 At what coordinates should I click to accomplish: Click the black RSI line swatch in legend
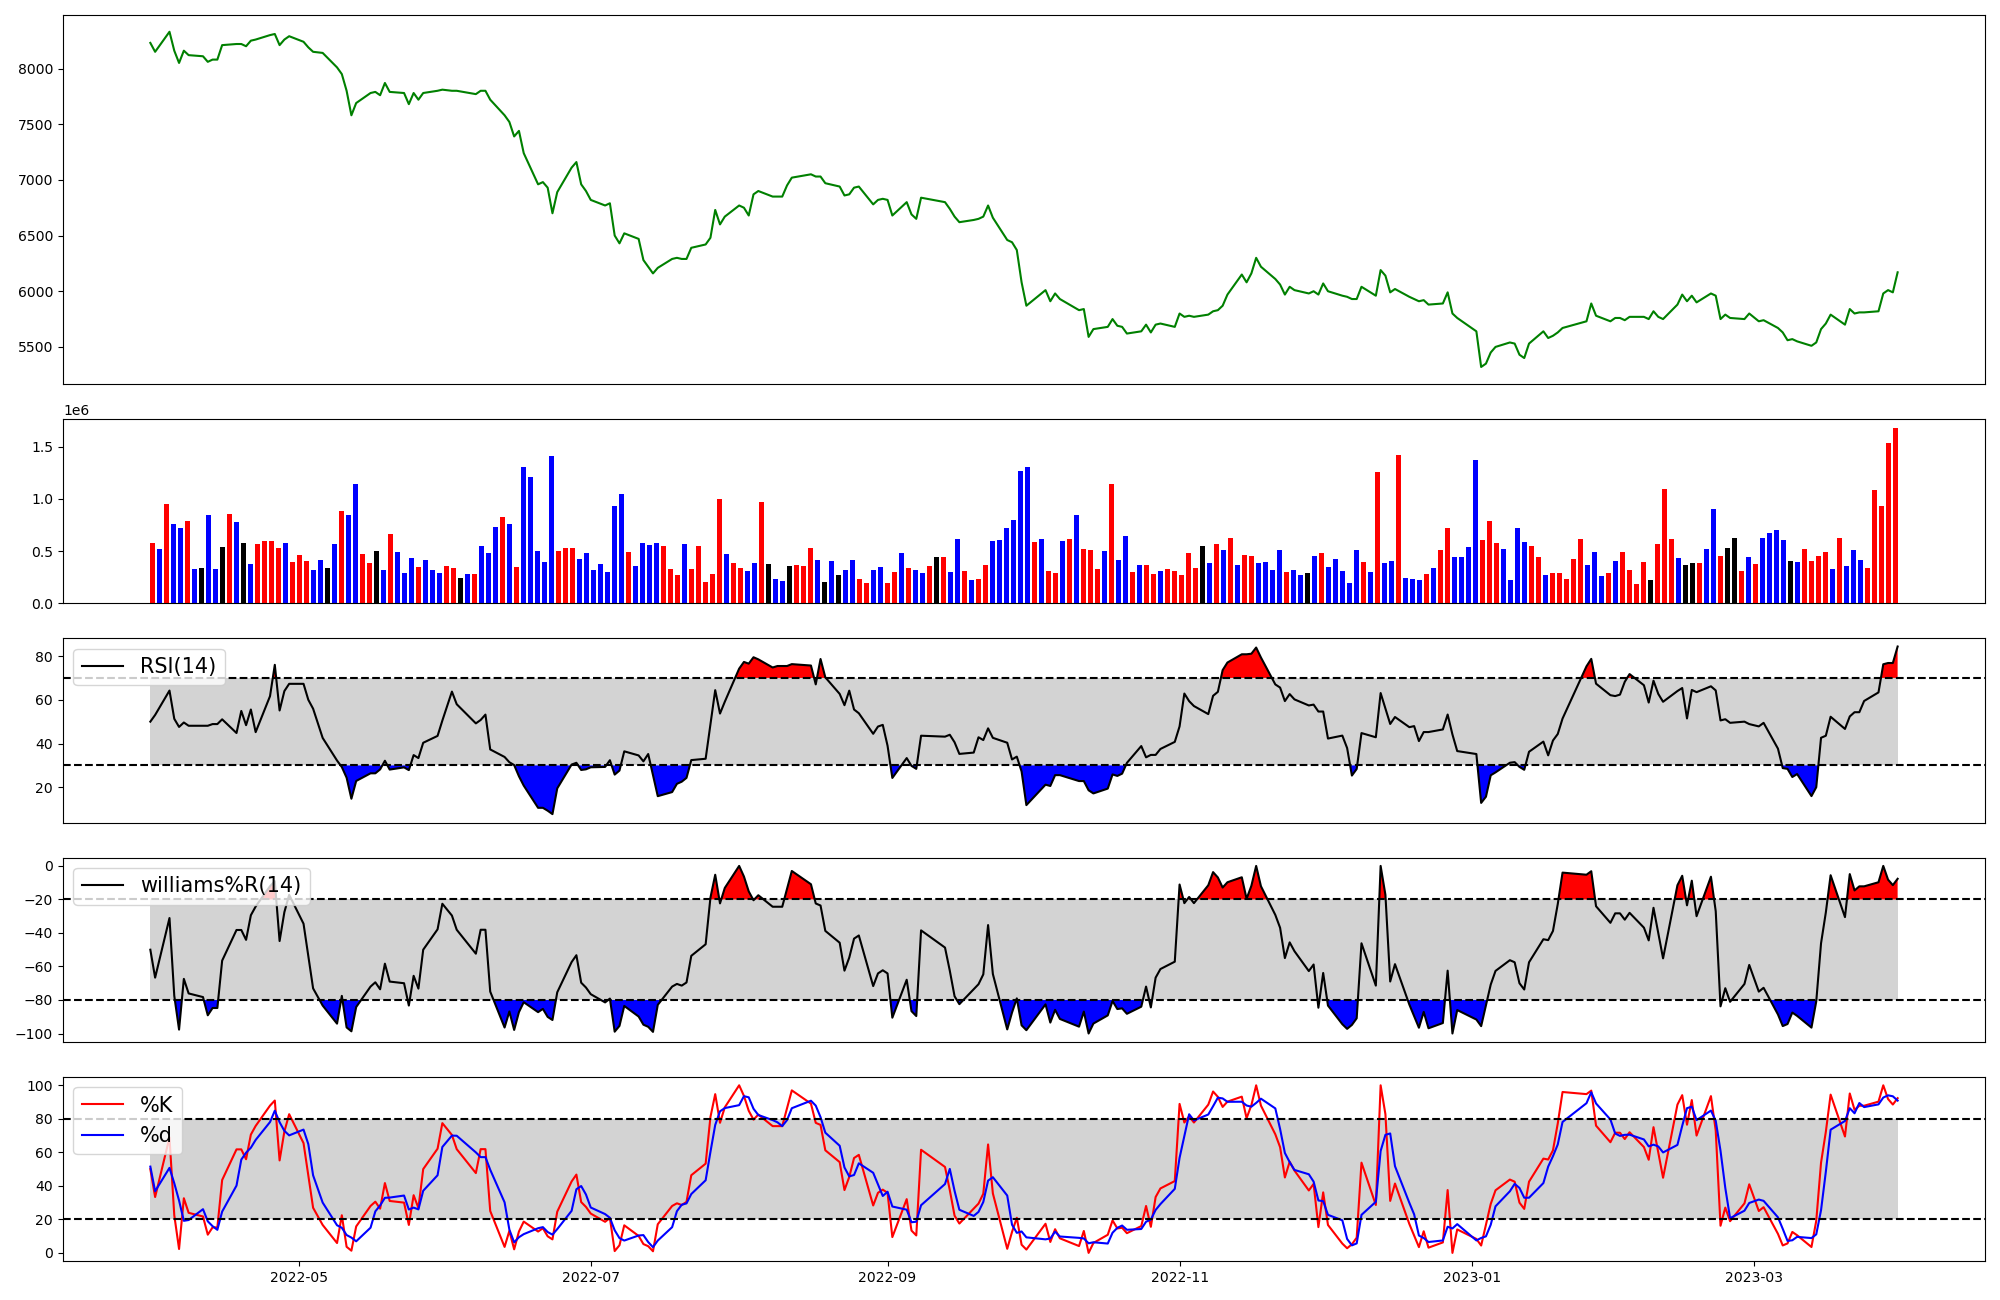click(x=102, y=666)
